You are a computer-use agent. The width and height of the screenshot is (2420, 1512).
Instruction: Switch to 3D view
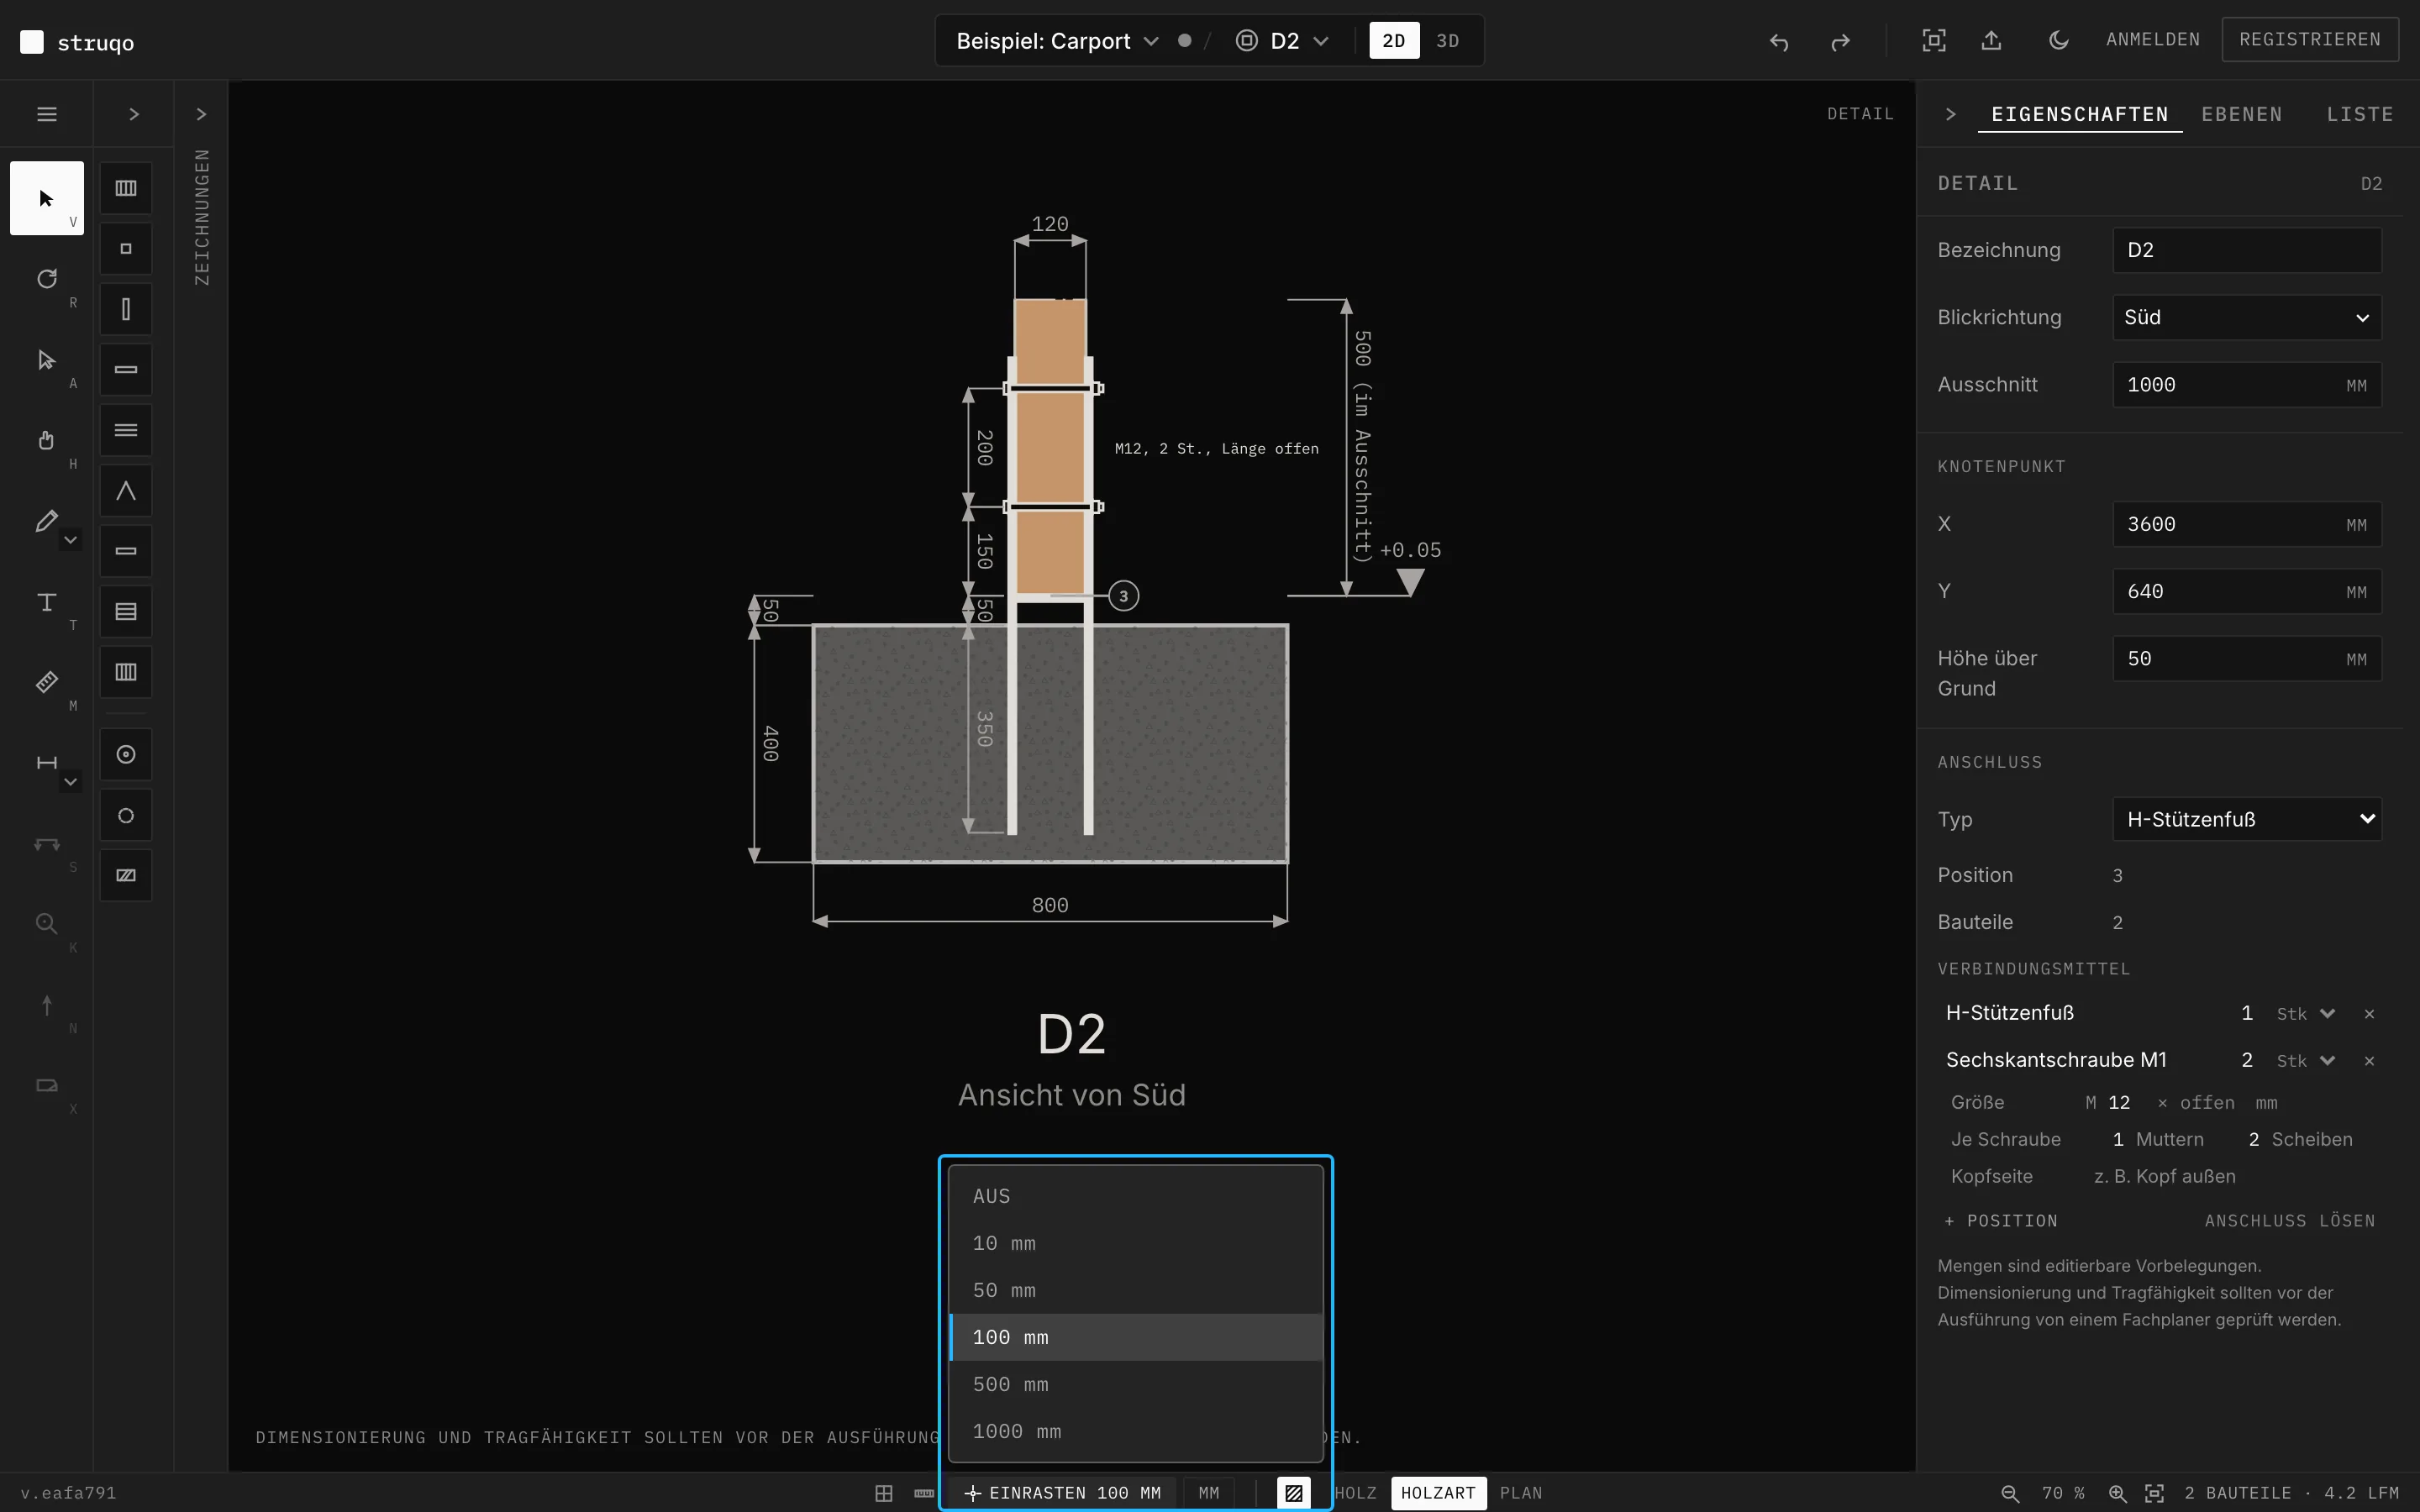click(x=1447, y=41)
